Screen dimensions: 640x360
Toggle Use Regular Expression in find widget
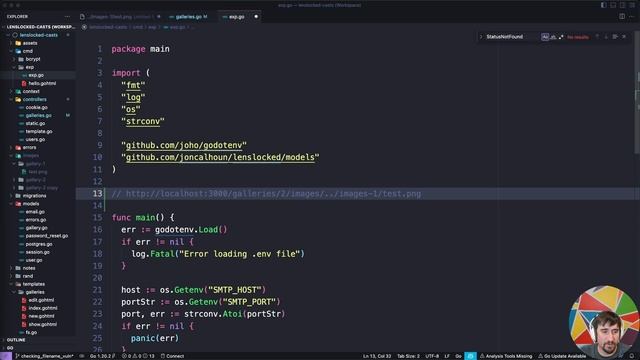tap(561, 37)
